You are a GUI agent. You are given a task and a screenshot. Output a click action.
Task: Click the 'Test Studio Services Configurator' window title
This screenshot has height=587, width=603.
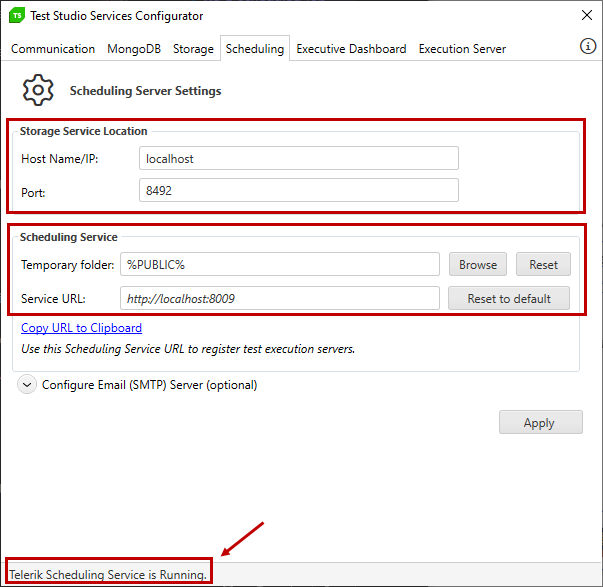(x=117, y=16)
